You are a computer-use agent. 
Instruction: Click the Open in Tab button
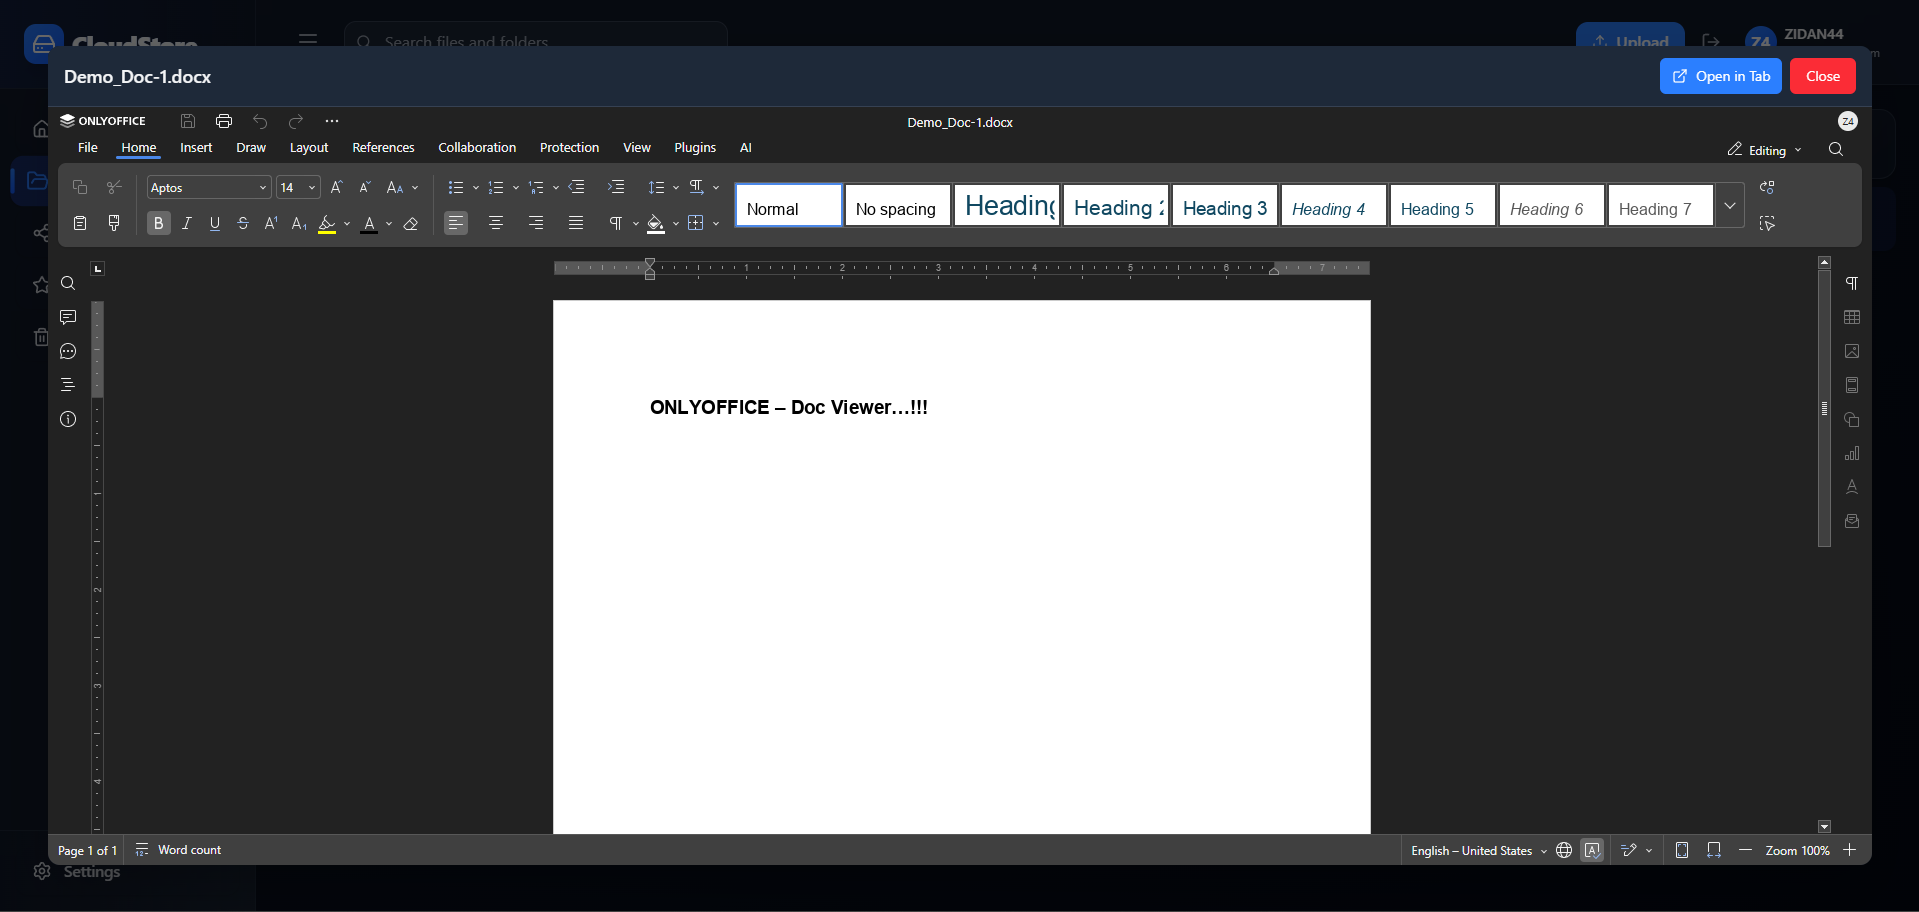[x=1719, y=76]
